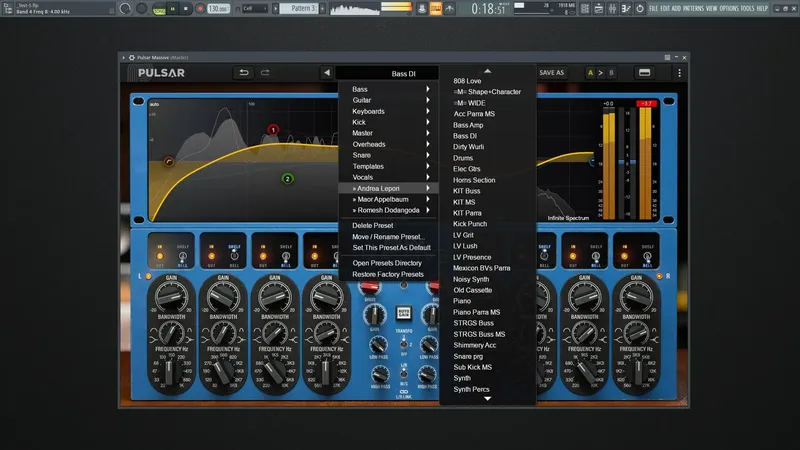Load the Old Cassette preset
This screenshot has width=800, height=450.
(472, 290)
